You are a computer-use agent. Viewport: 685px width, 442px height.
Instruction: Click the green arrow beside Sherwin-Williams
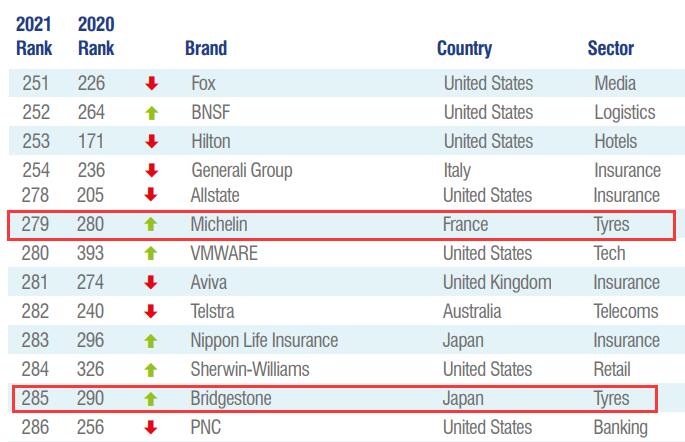click(151, 370)
